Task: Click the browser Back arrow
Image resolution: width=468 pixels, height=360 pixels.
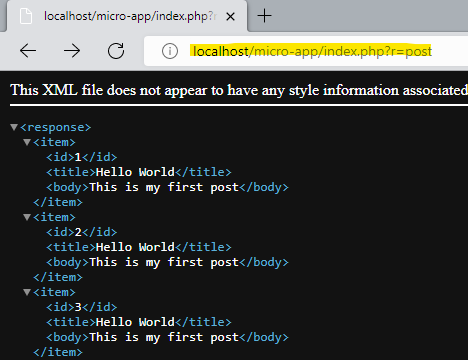Action: pos(28,51)
